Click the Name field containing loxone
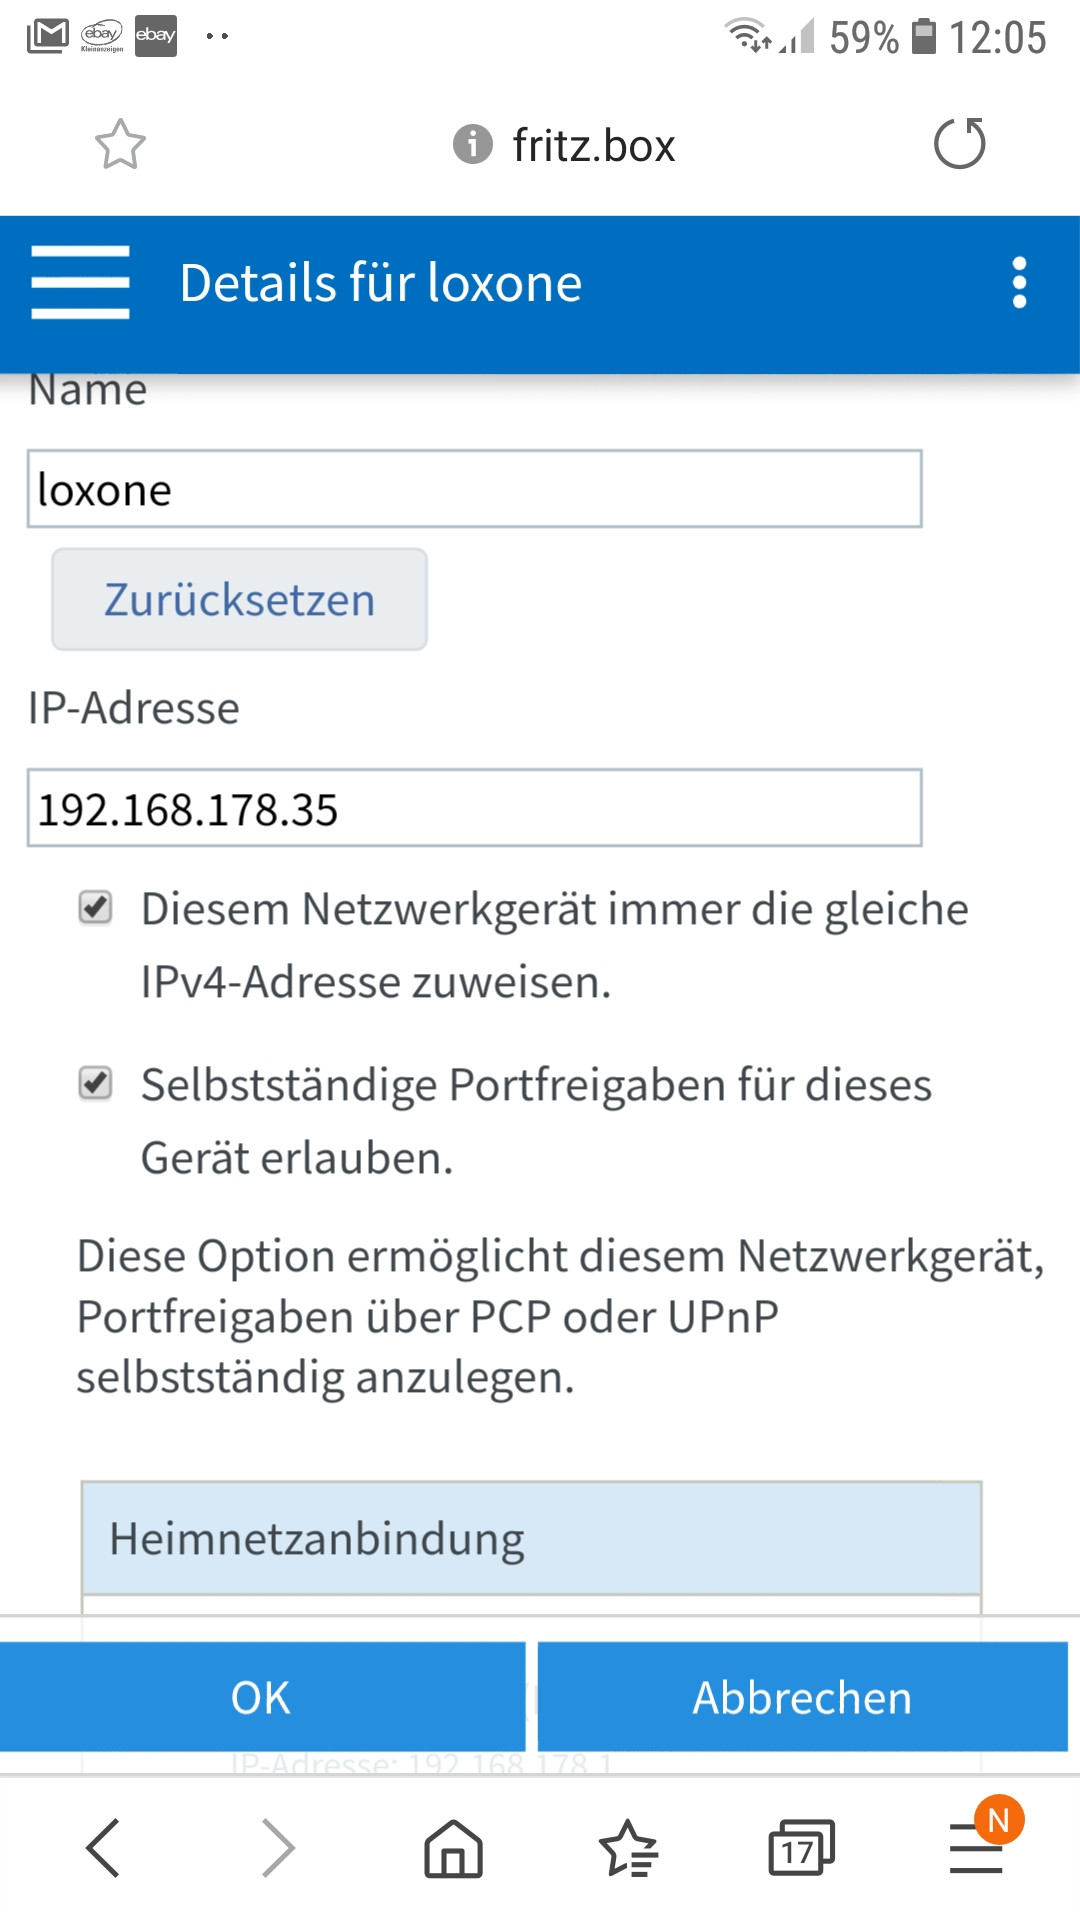1080x1920 pixels. 474,489
